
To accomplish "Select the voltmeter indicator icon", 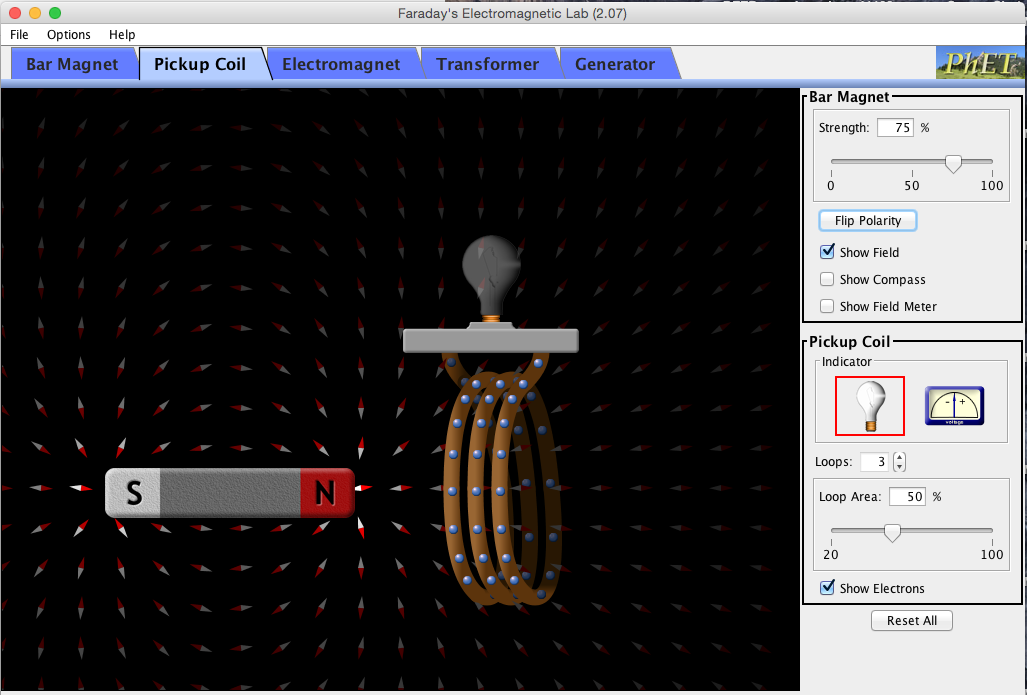I will 954,405.
